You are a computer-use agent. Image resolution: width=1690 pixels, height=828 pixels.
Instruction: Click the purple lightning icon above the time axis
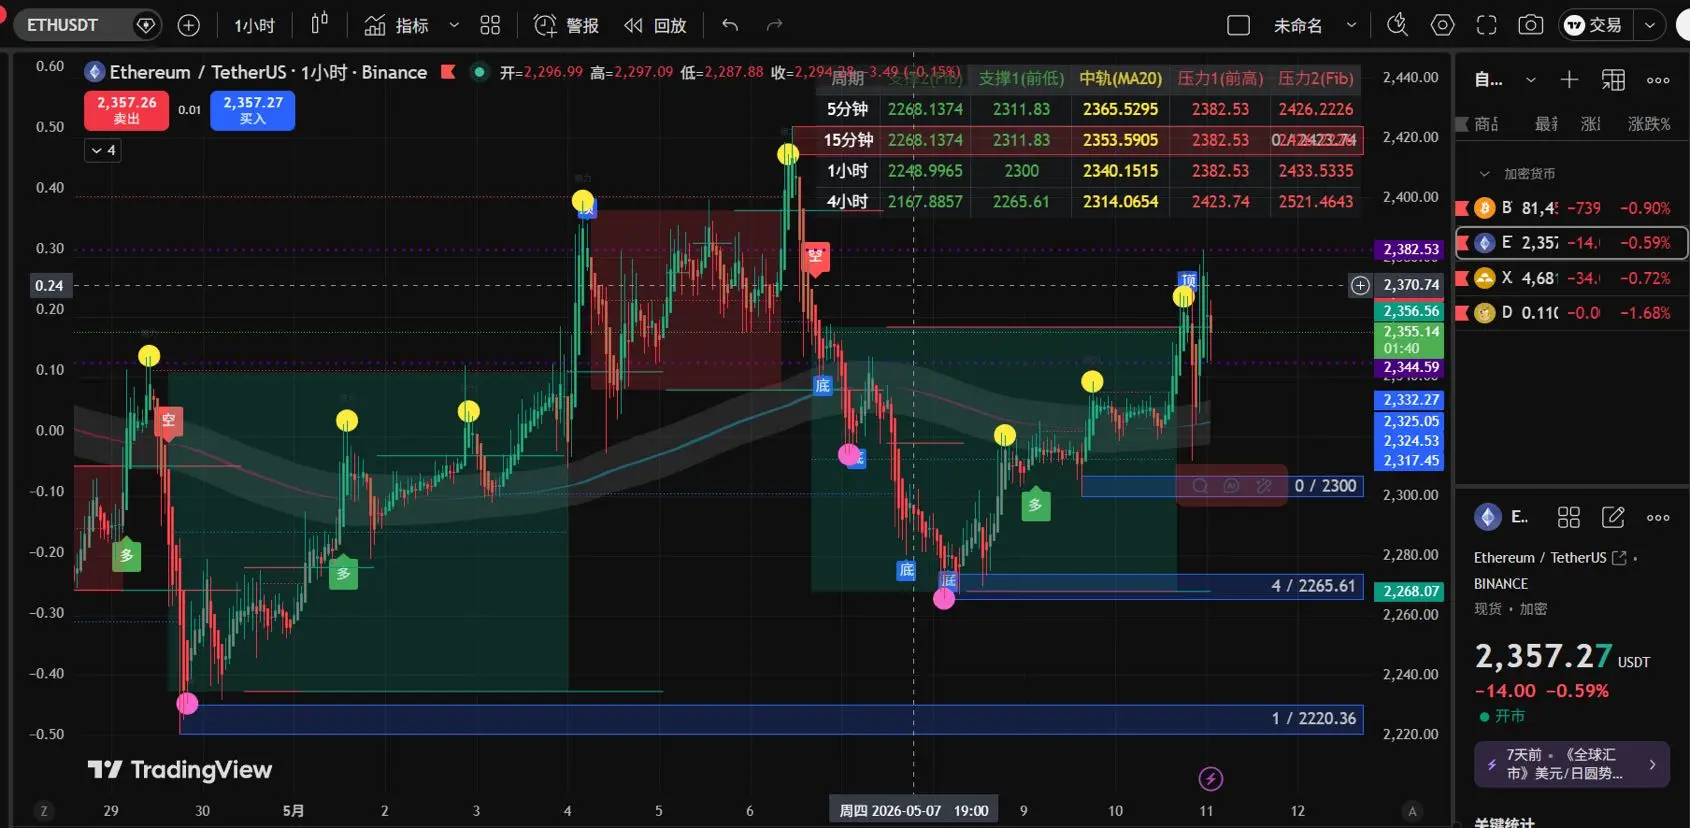click(1210, 778)
